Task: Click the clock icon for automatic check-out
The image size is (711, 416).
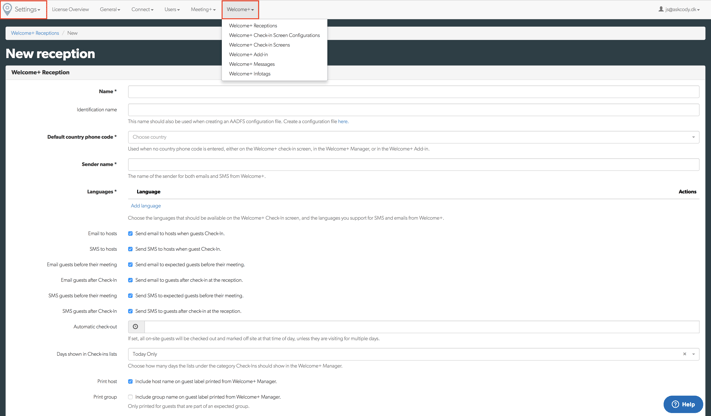Action: tap(136, 327)
